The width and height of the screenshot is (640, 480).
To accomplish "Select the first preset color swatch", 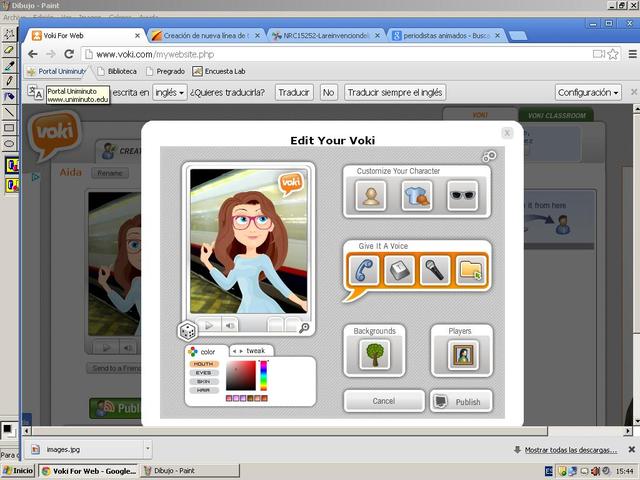I will click(x=229, y=398).
